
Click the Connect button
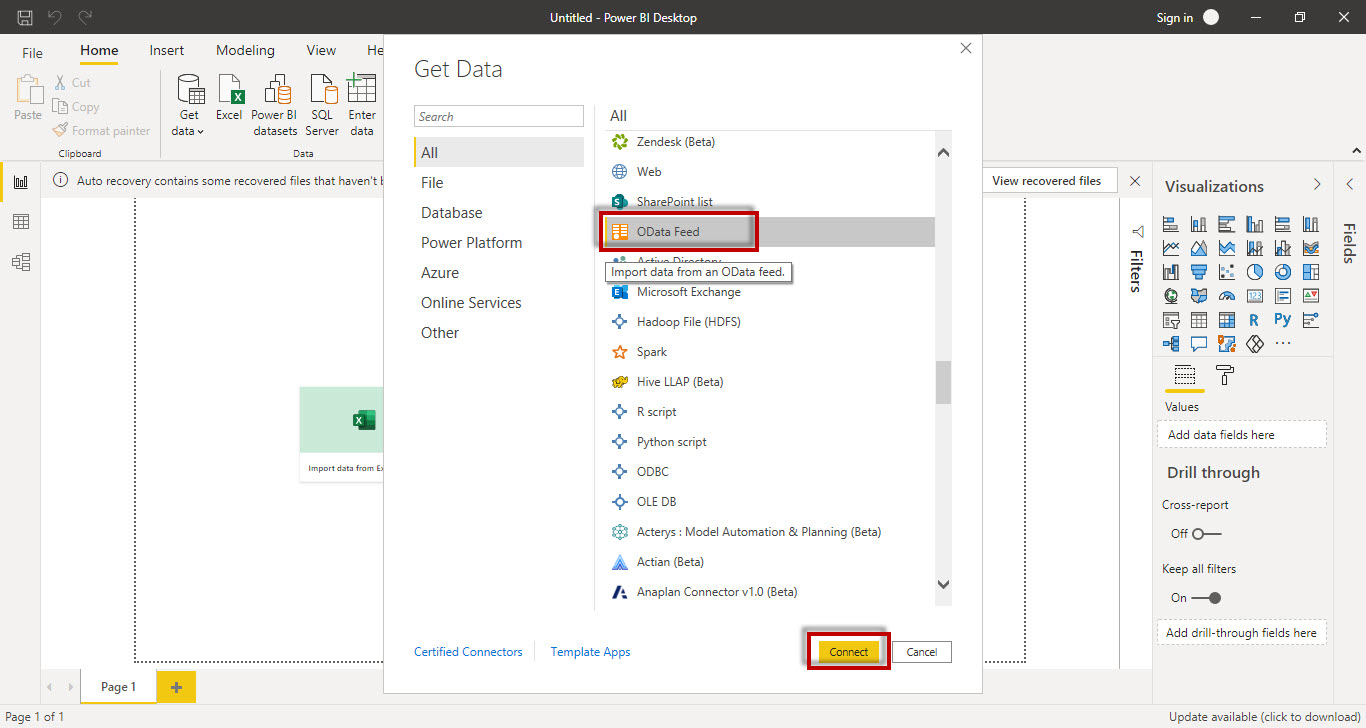[847, 651]
